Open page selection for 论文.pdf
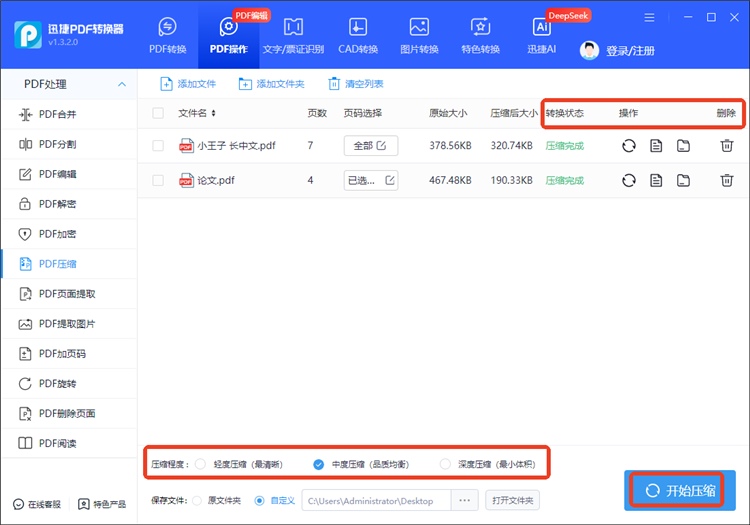The image size is (750, 525). (x=370, y=181)
